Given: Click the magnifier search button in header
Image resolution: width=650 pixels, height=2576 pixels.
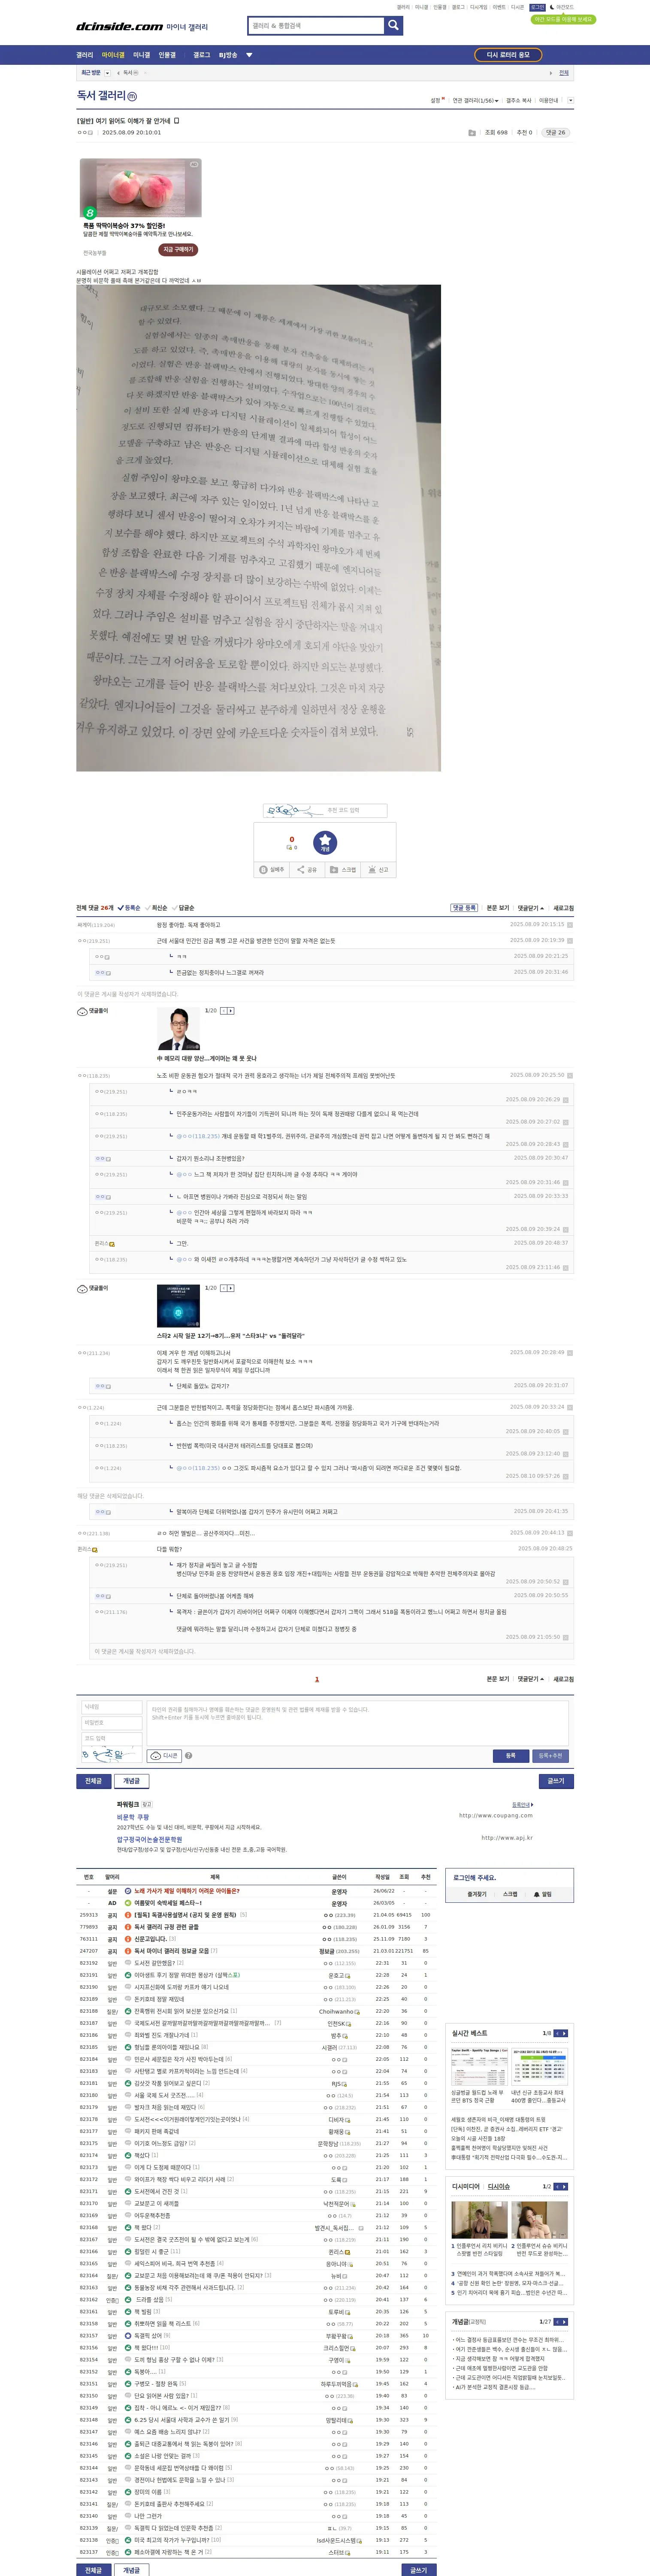Looking at the screenshot, I should (394, 26).
